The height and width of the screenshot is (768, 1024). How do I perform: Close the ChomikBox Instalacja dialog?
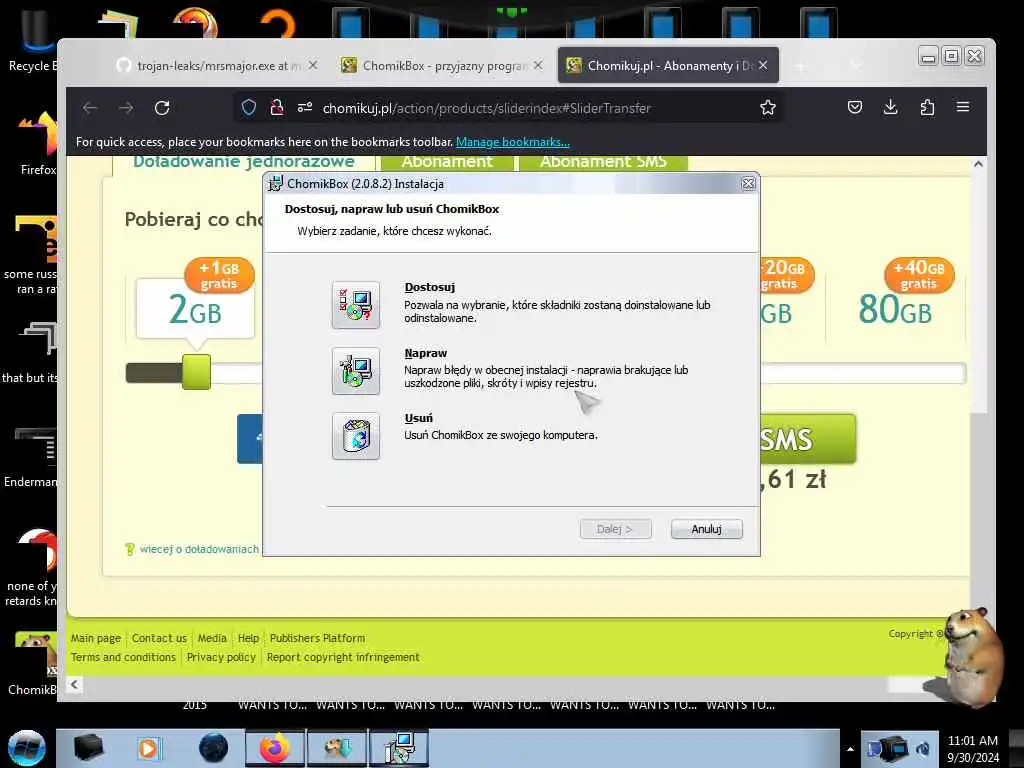(748, 184)
